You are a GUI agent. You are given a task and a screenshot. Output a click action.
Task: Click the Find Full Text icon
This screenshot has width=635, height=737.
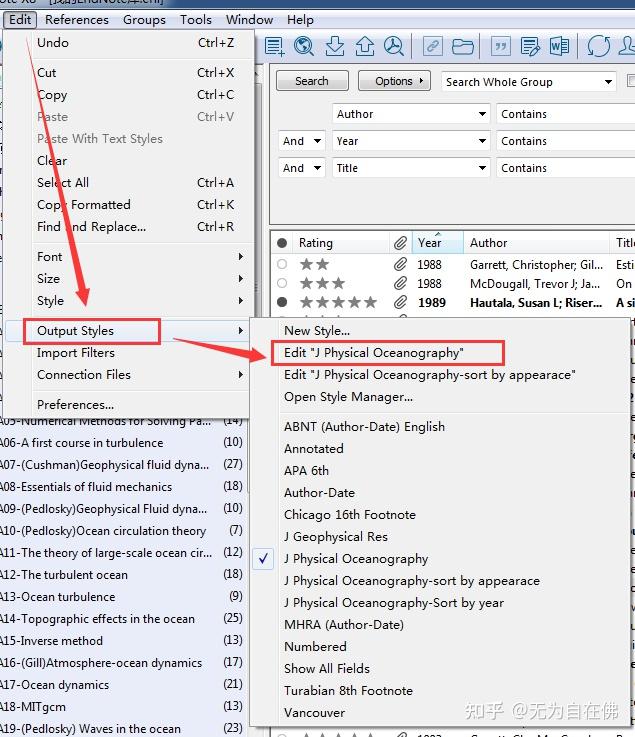click(394, 46)
